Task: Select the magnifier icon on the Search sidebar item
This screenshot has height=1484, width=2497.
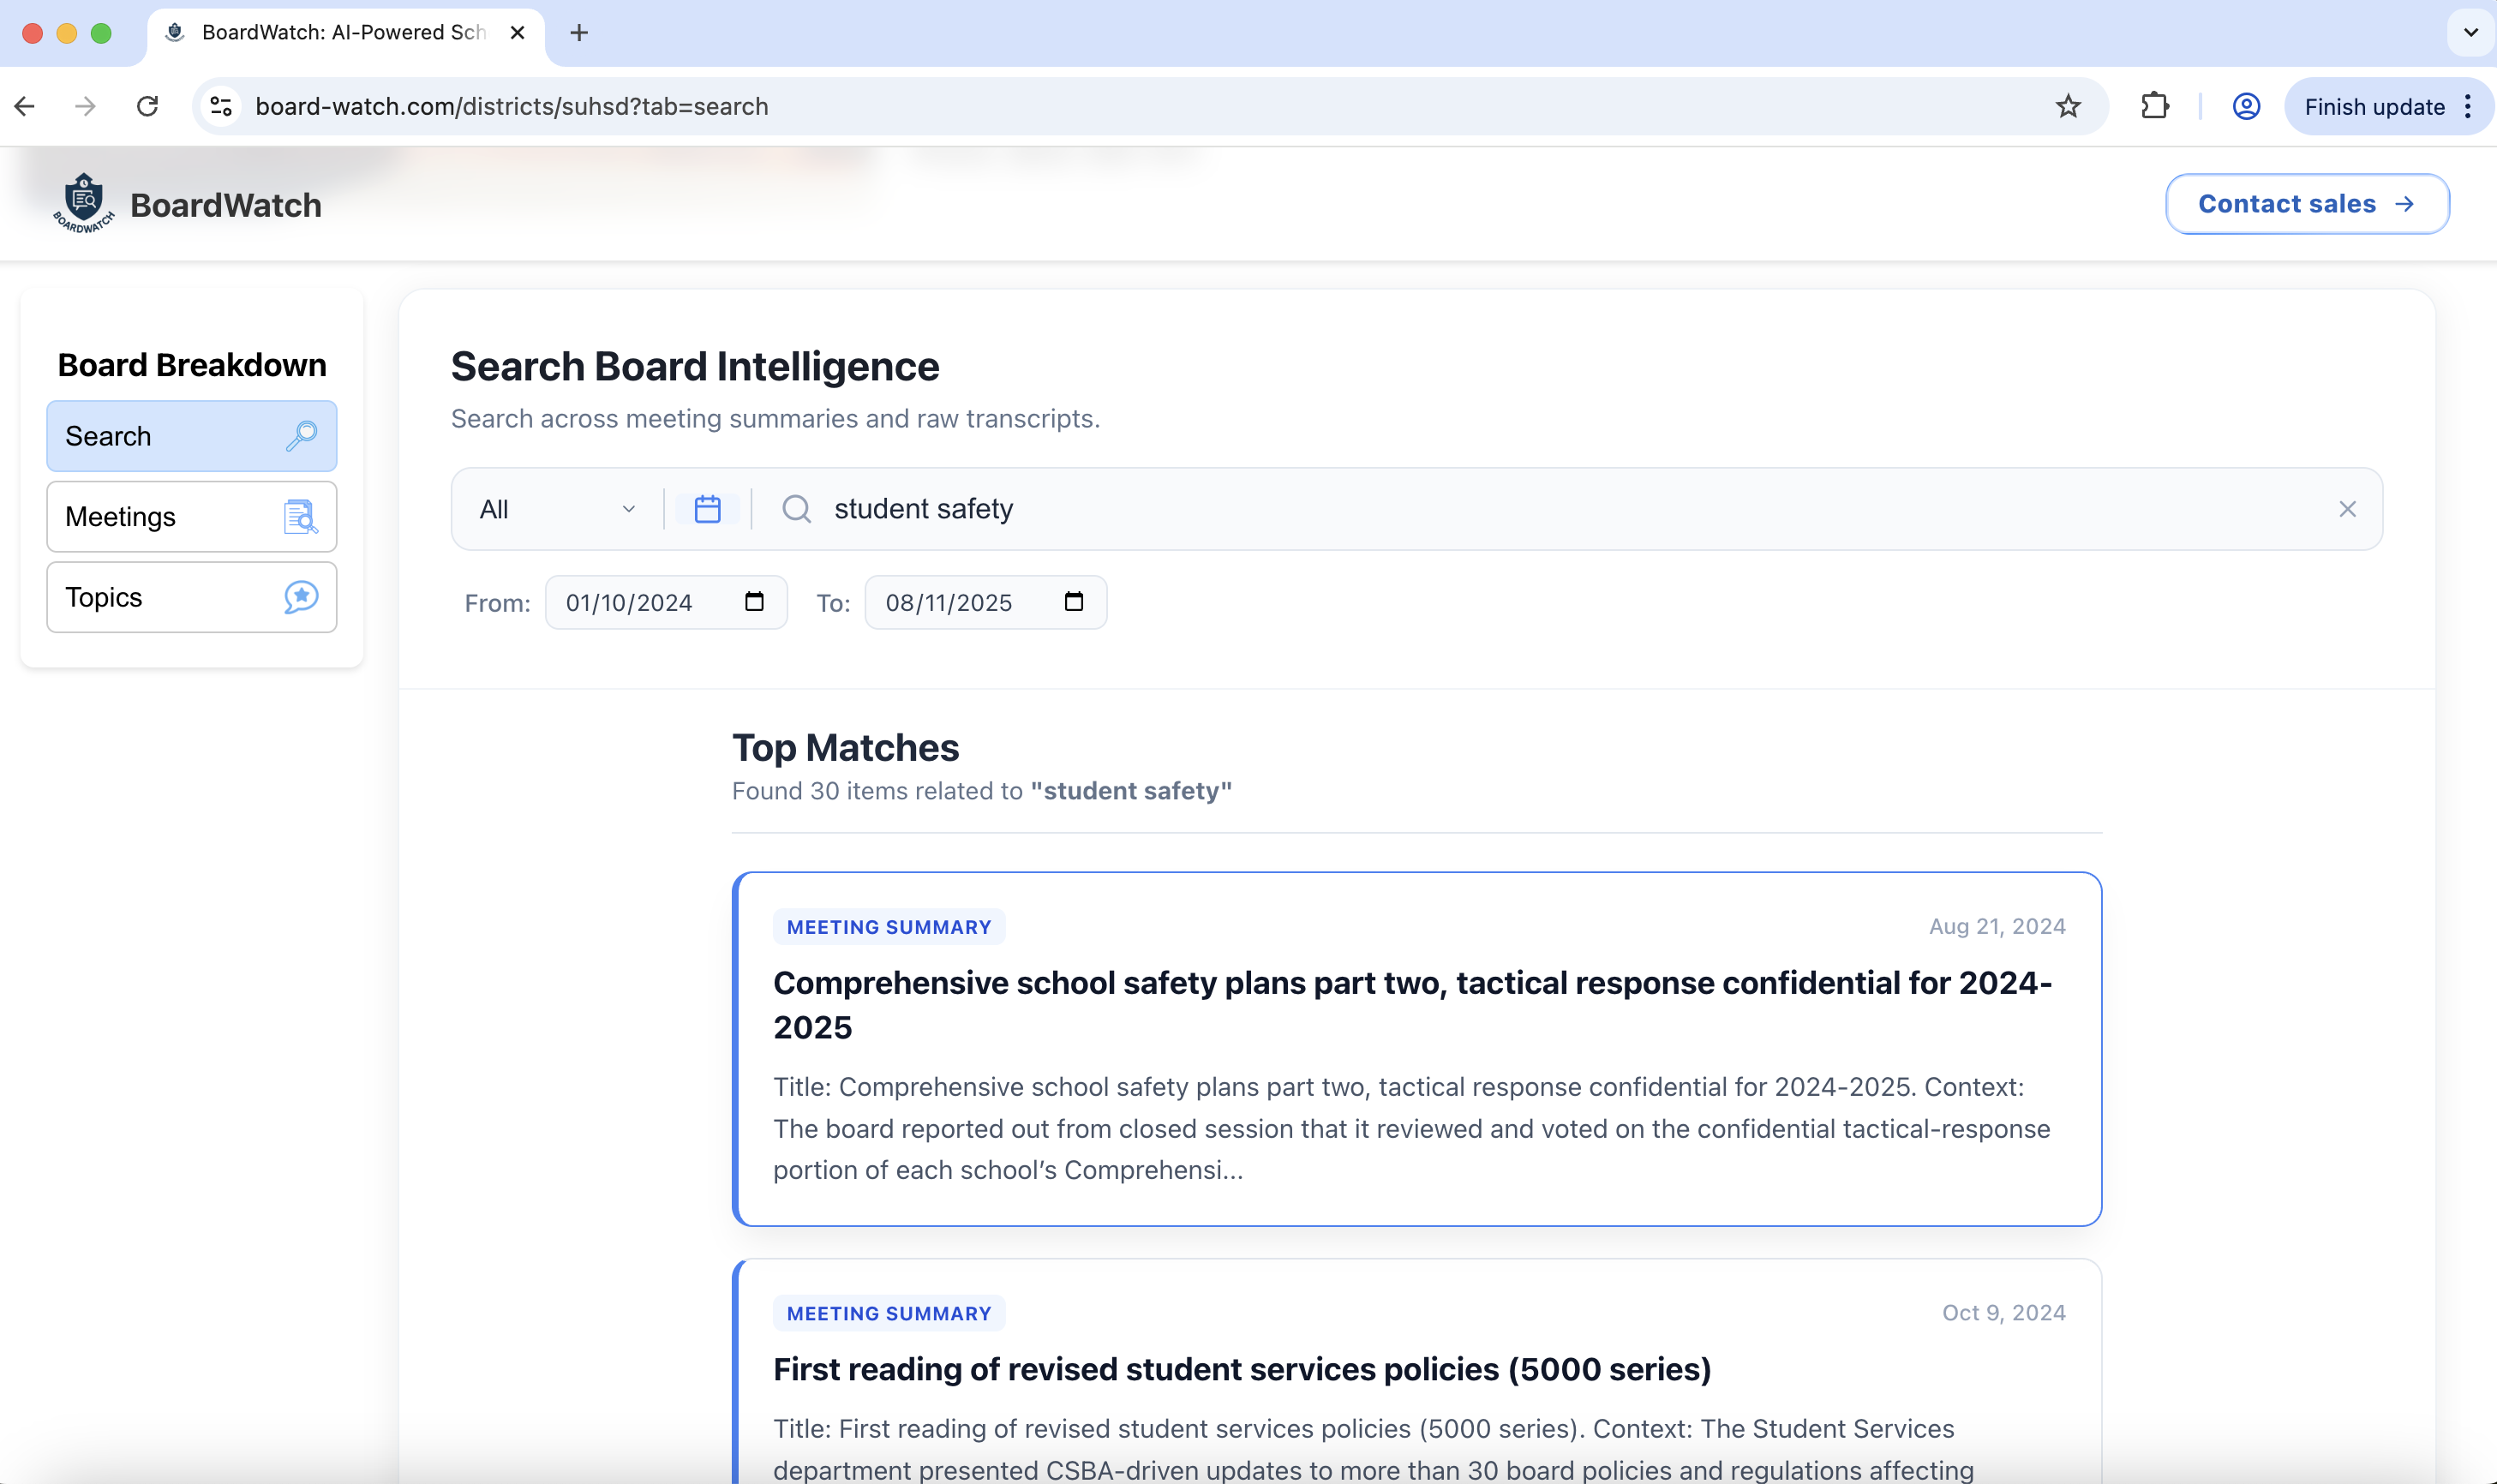Action: point(300,436)
